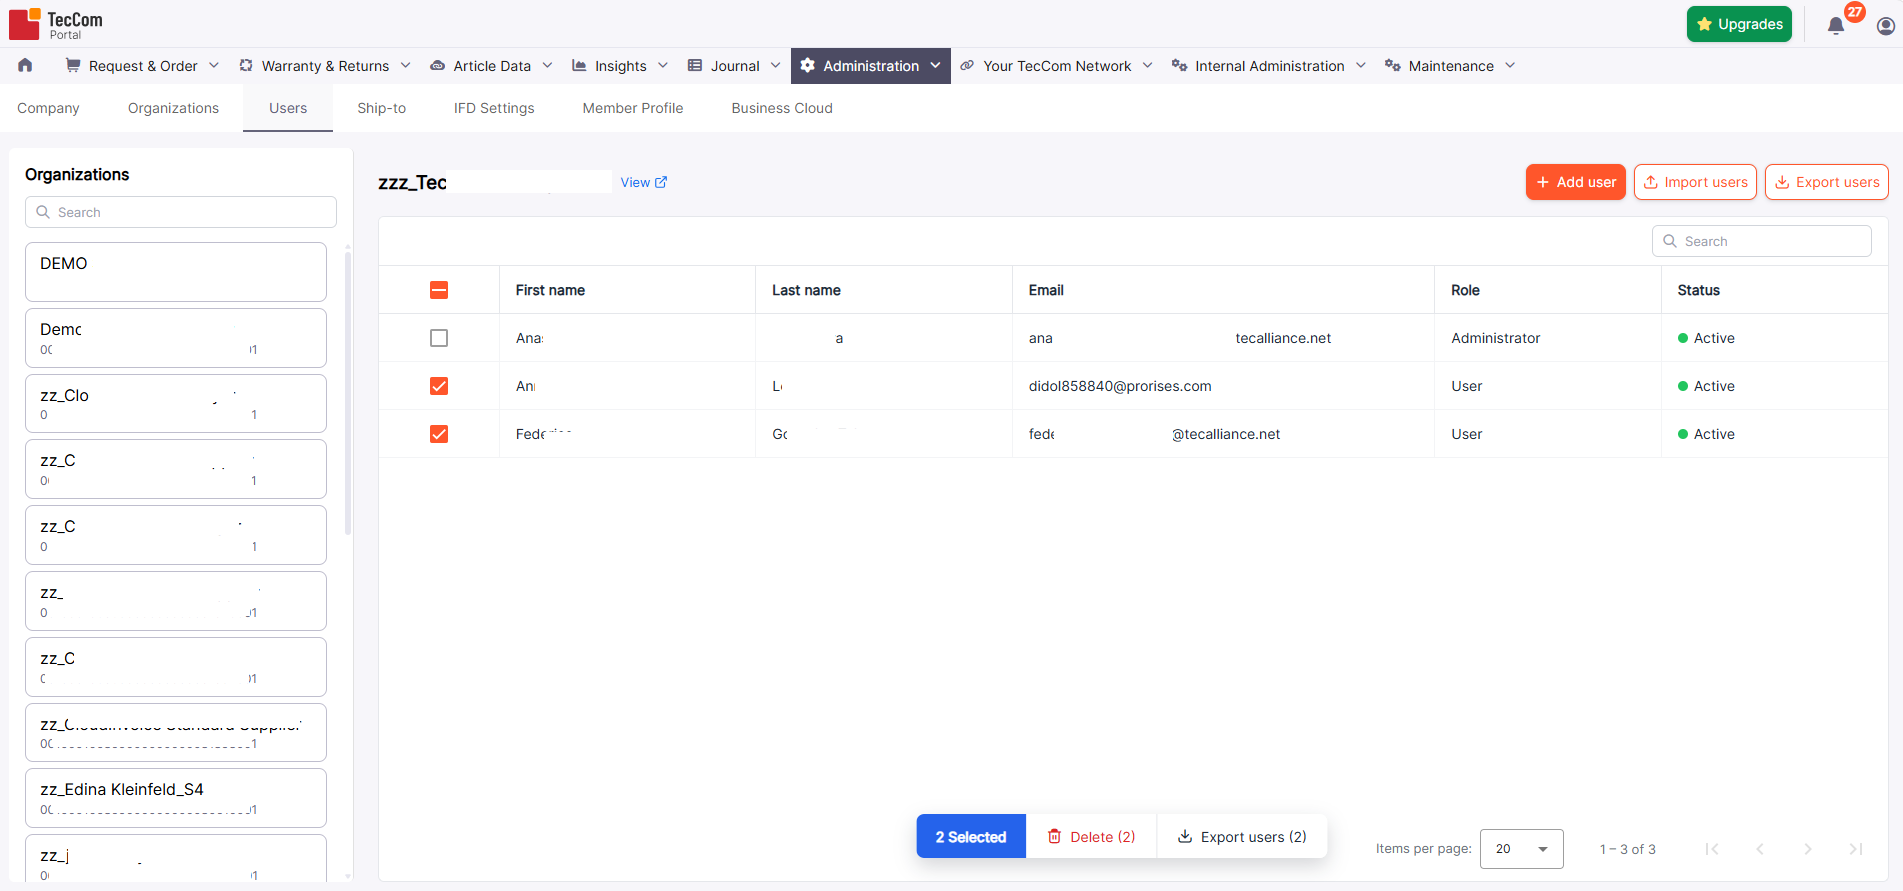This screenshot has width=1903, height=891.
Task: Go to first page of users
Action: 1712,849
